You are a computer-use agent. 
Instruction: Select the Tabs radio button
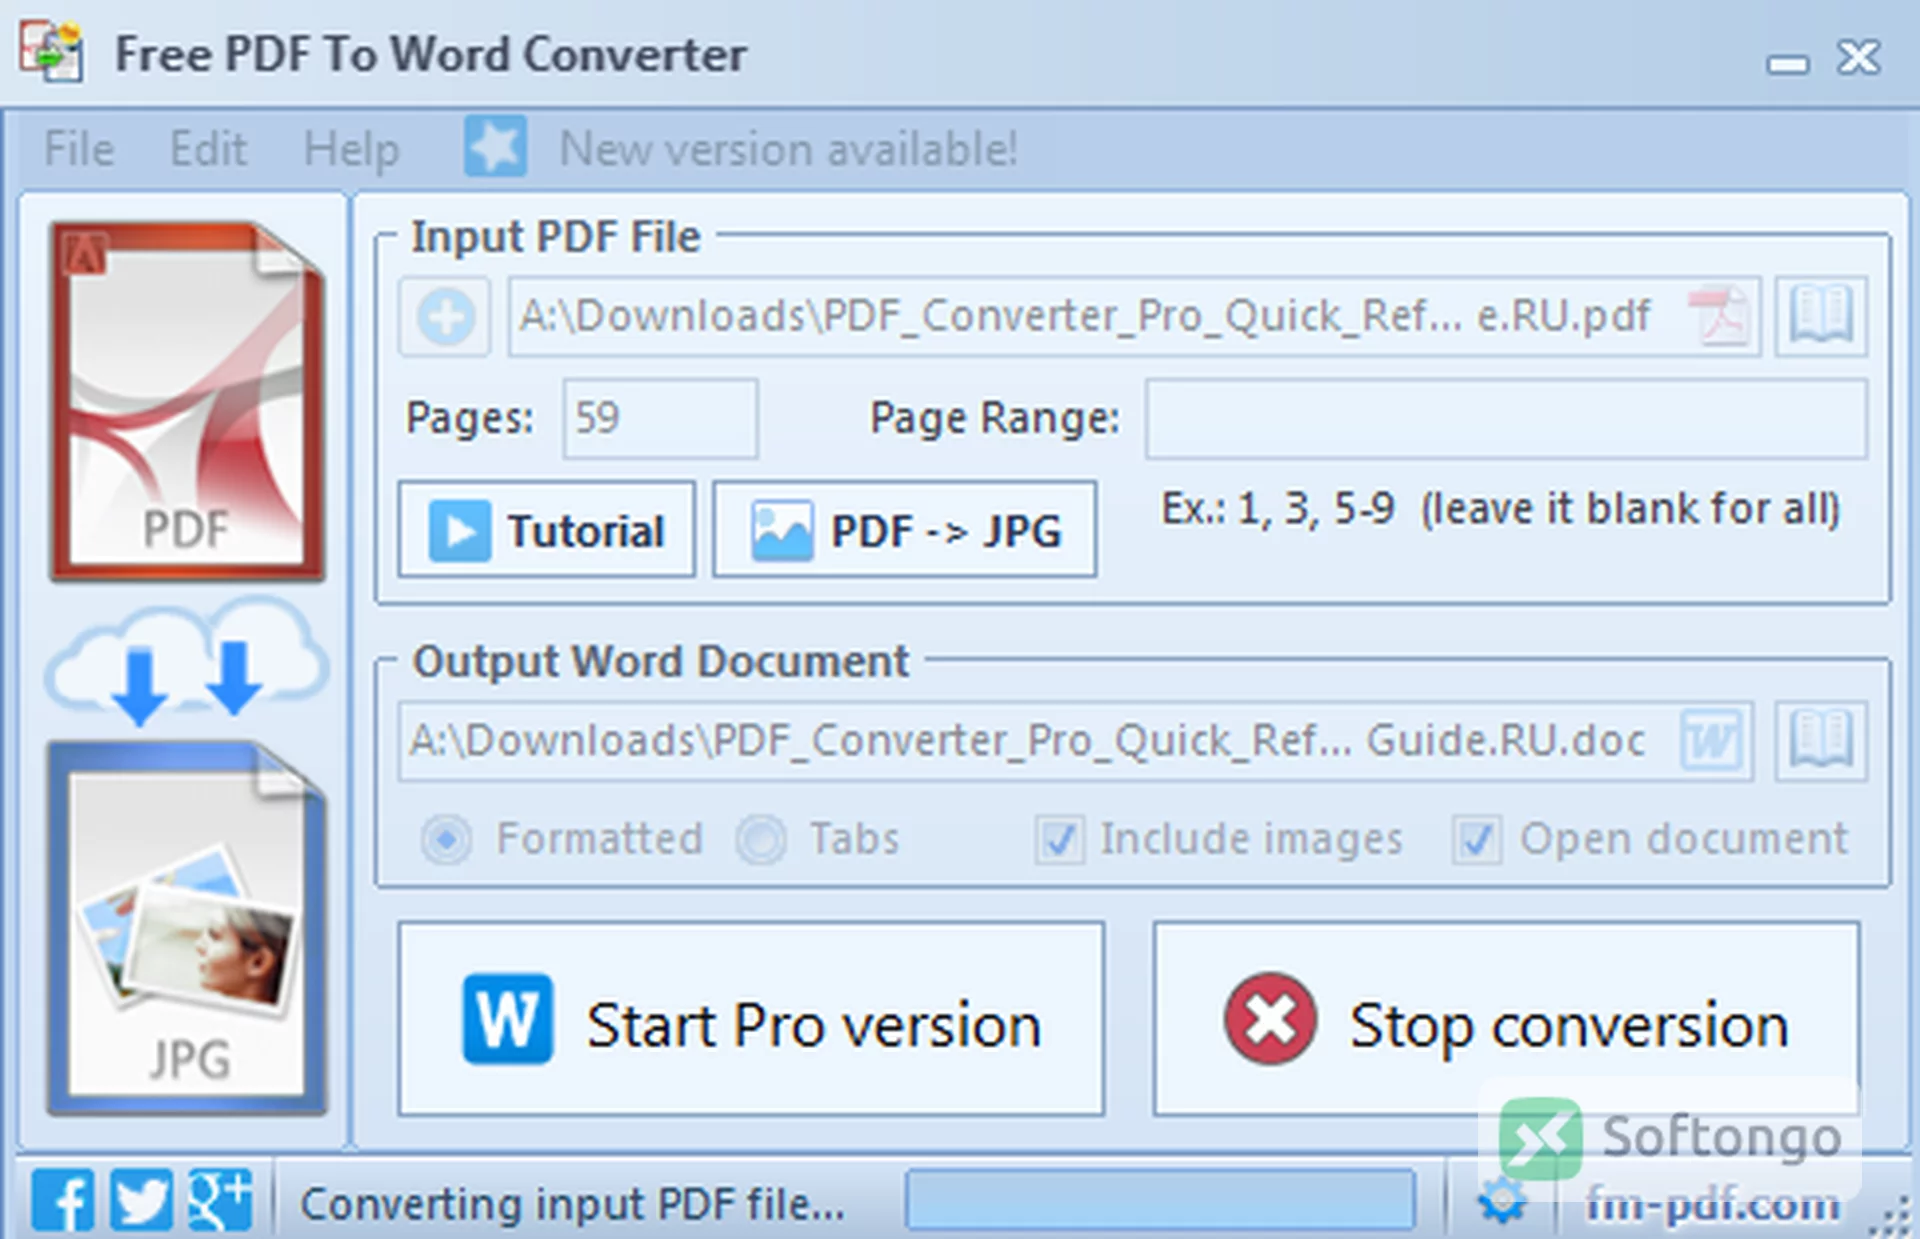[x=762, y=839]
